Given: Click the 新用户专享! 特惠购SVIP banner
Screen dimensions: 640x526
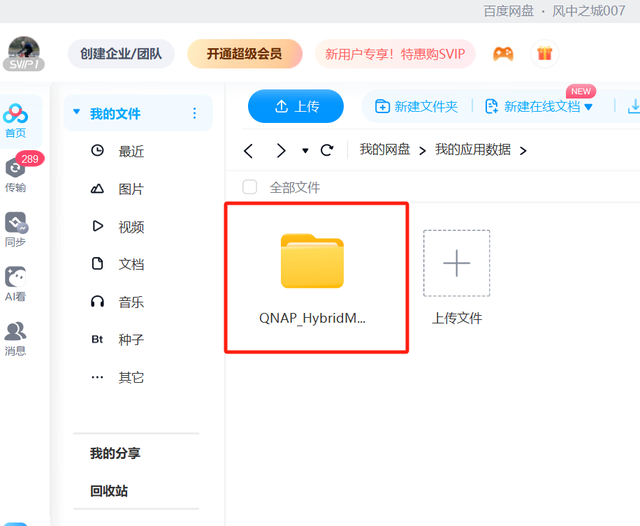Looking at the screenshot, I should pyautogui.click(x=395, y=53).
